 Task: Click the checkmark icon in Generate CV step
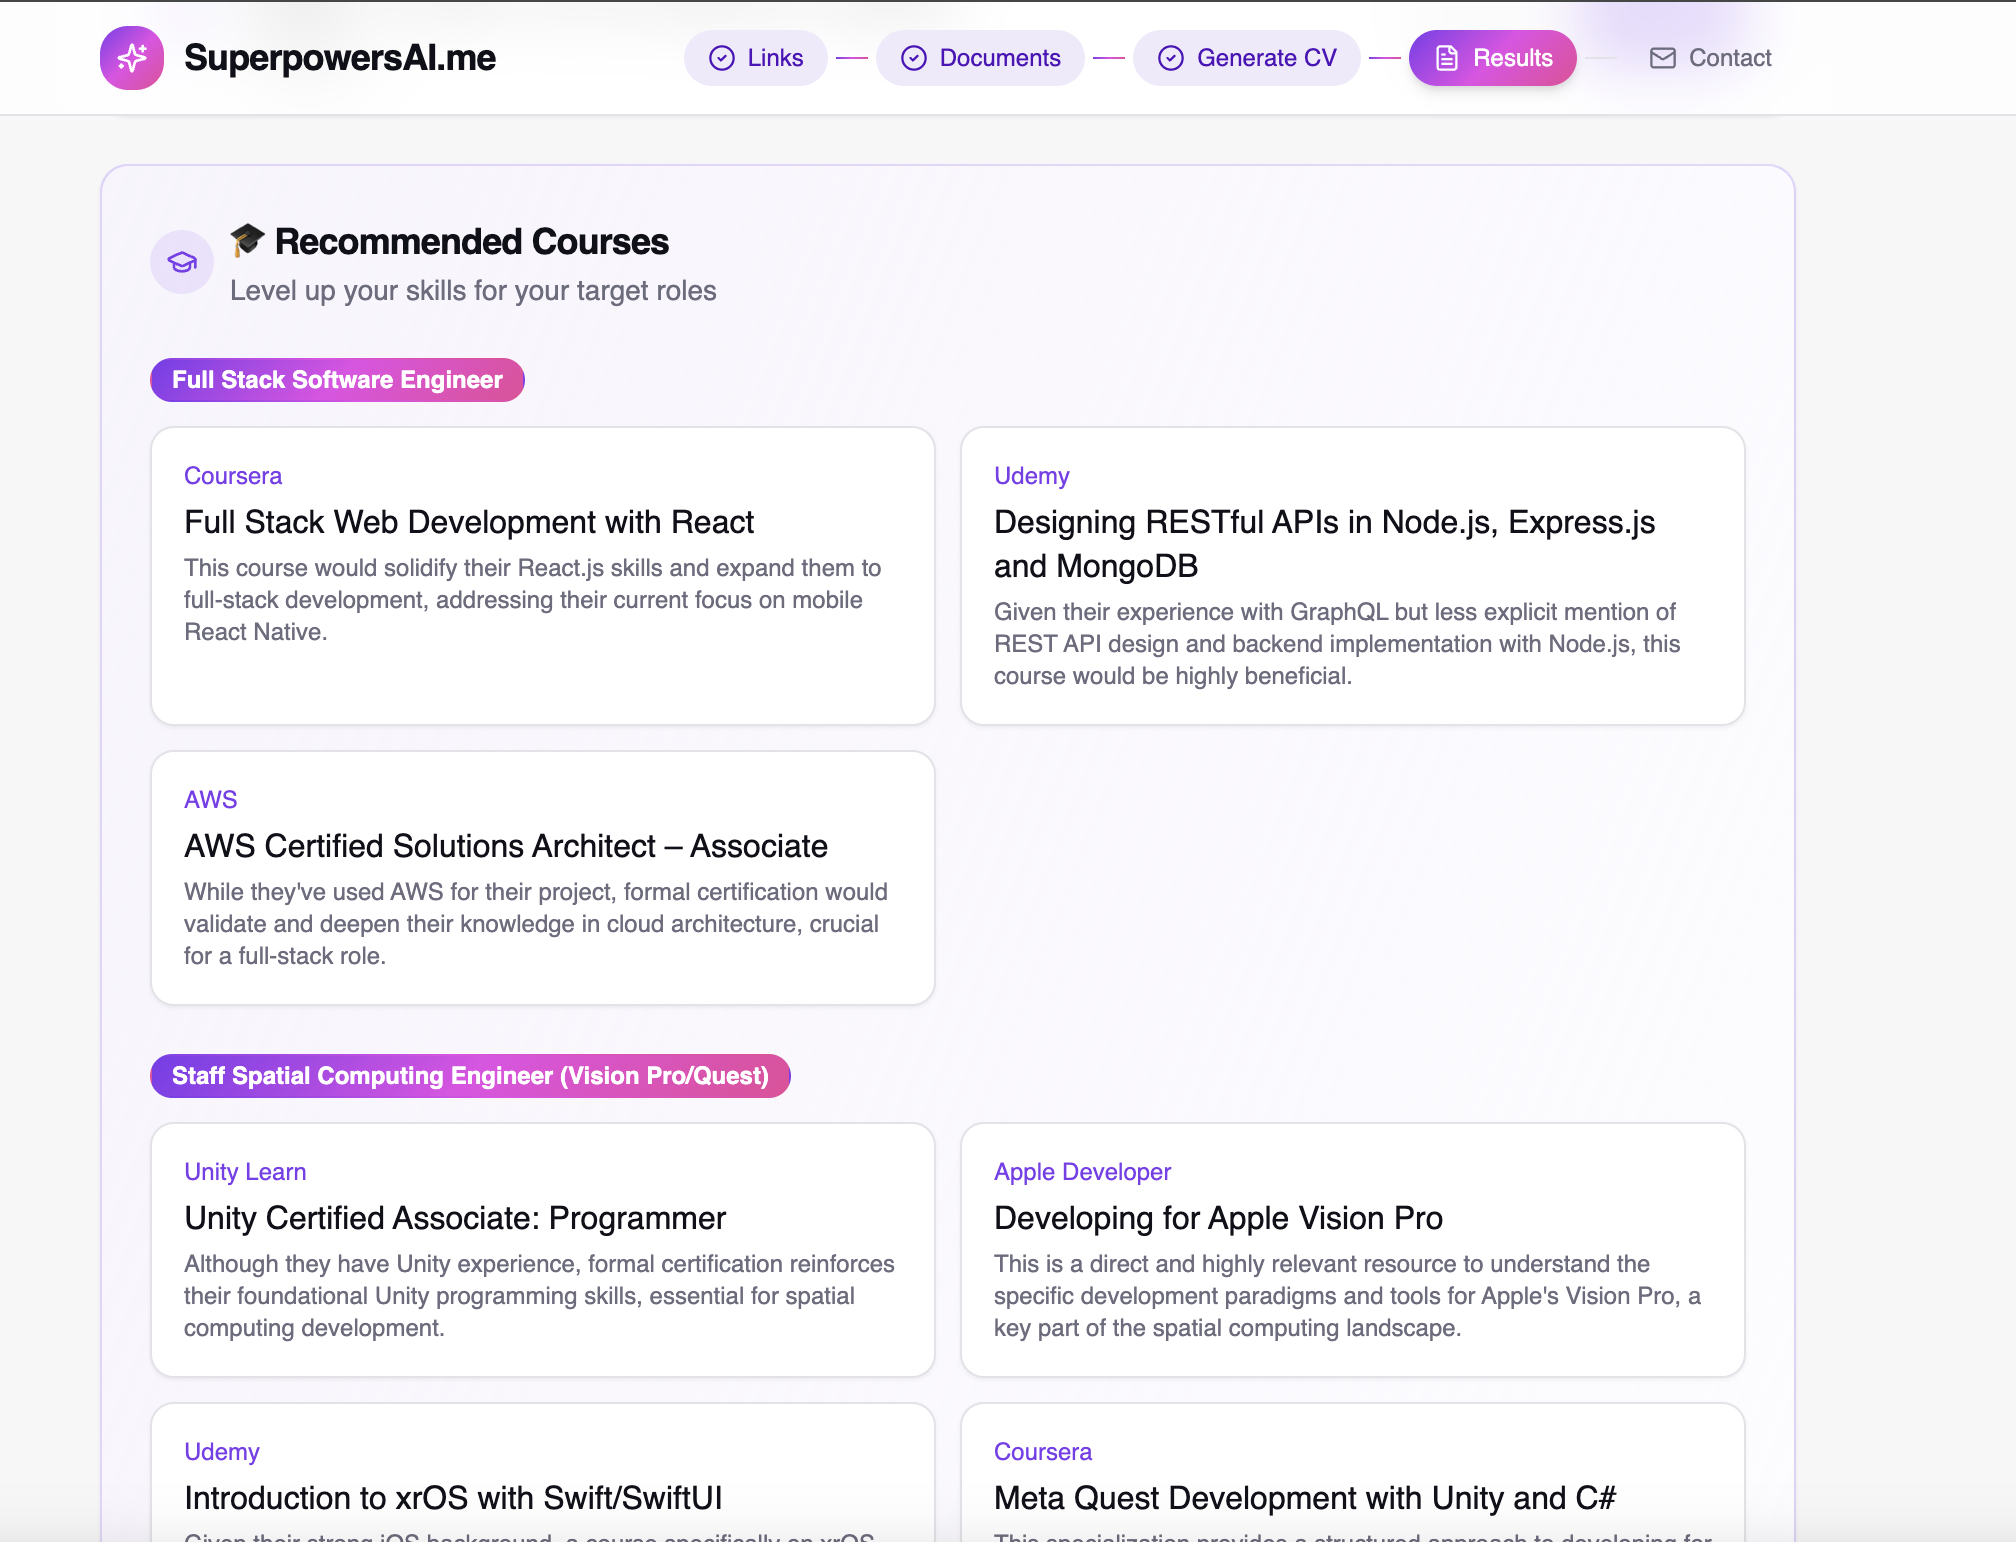click(1170, 58)
